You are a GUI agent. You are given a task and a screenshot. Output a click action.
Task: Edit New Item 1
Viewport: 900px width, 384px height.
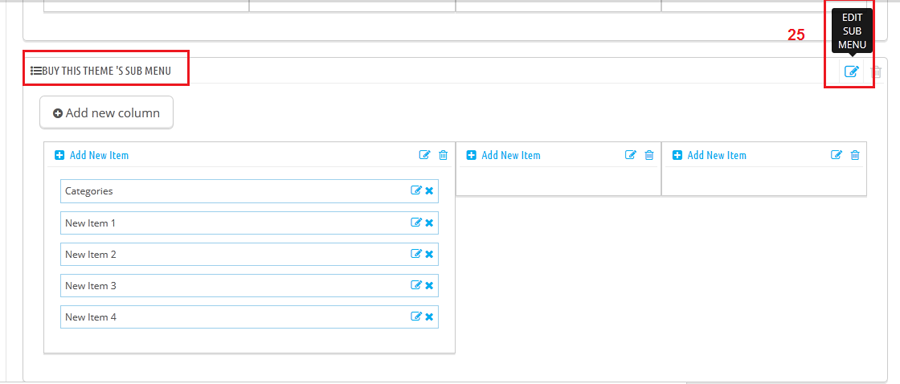tap(416, 222)
